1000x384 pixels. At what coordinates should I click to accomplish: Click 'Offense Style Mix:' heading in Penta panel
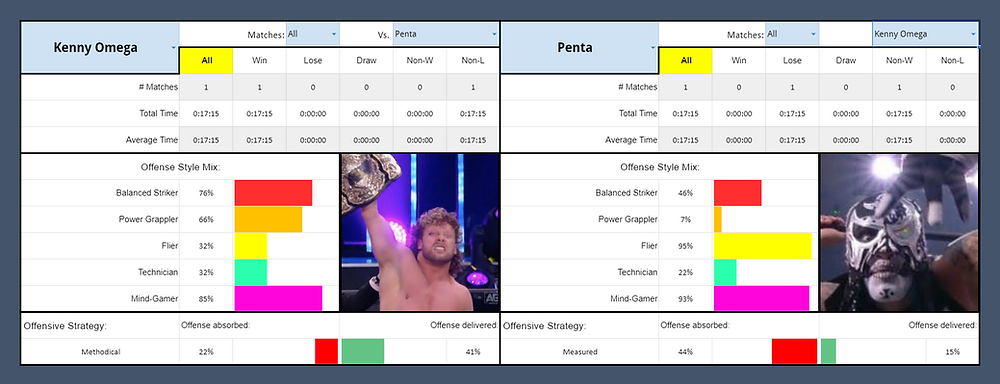(659, 167)
